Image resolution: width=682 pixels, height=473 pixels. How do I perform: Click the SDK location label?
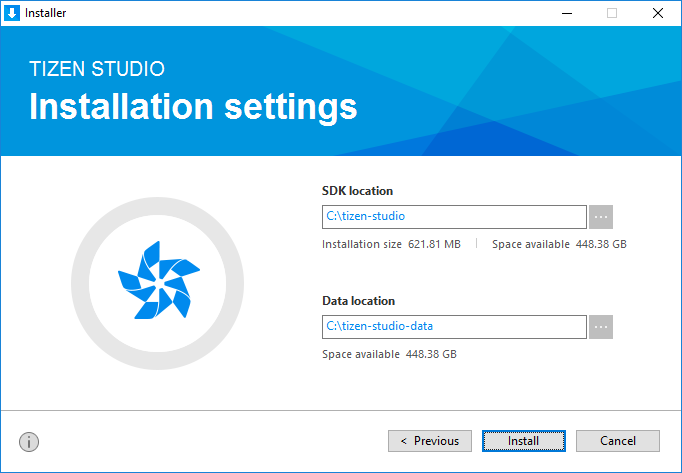(x=357, y=191)
